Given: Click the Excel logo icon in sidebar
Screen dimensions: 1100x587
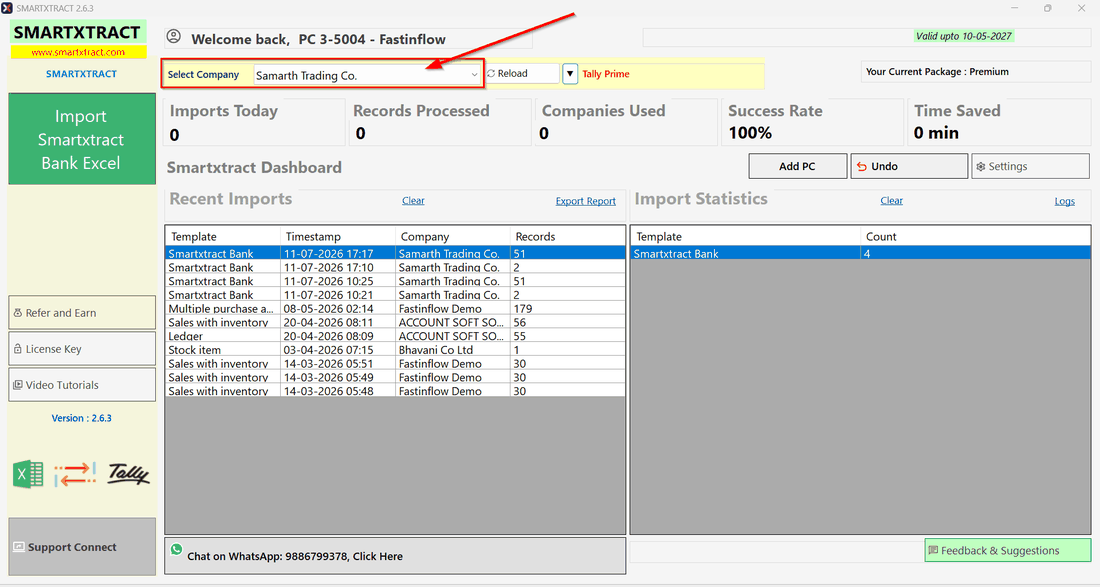Looking at the screenshot, I should click(x=28, y=475).
